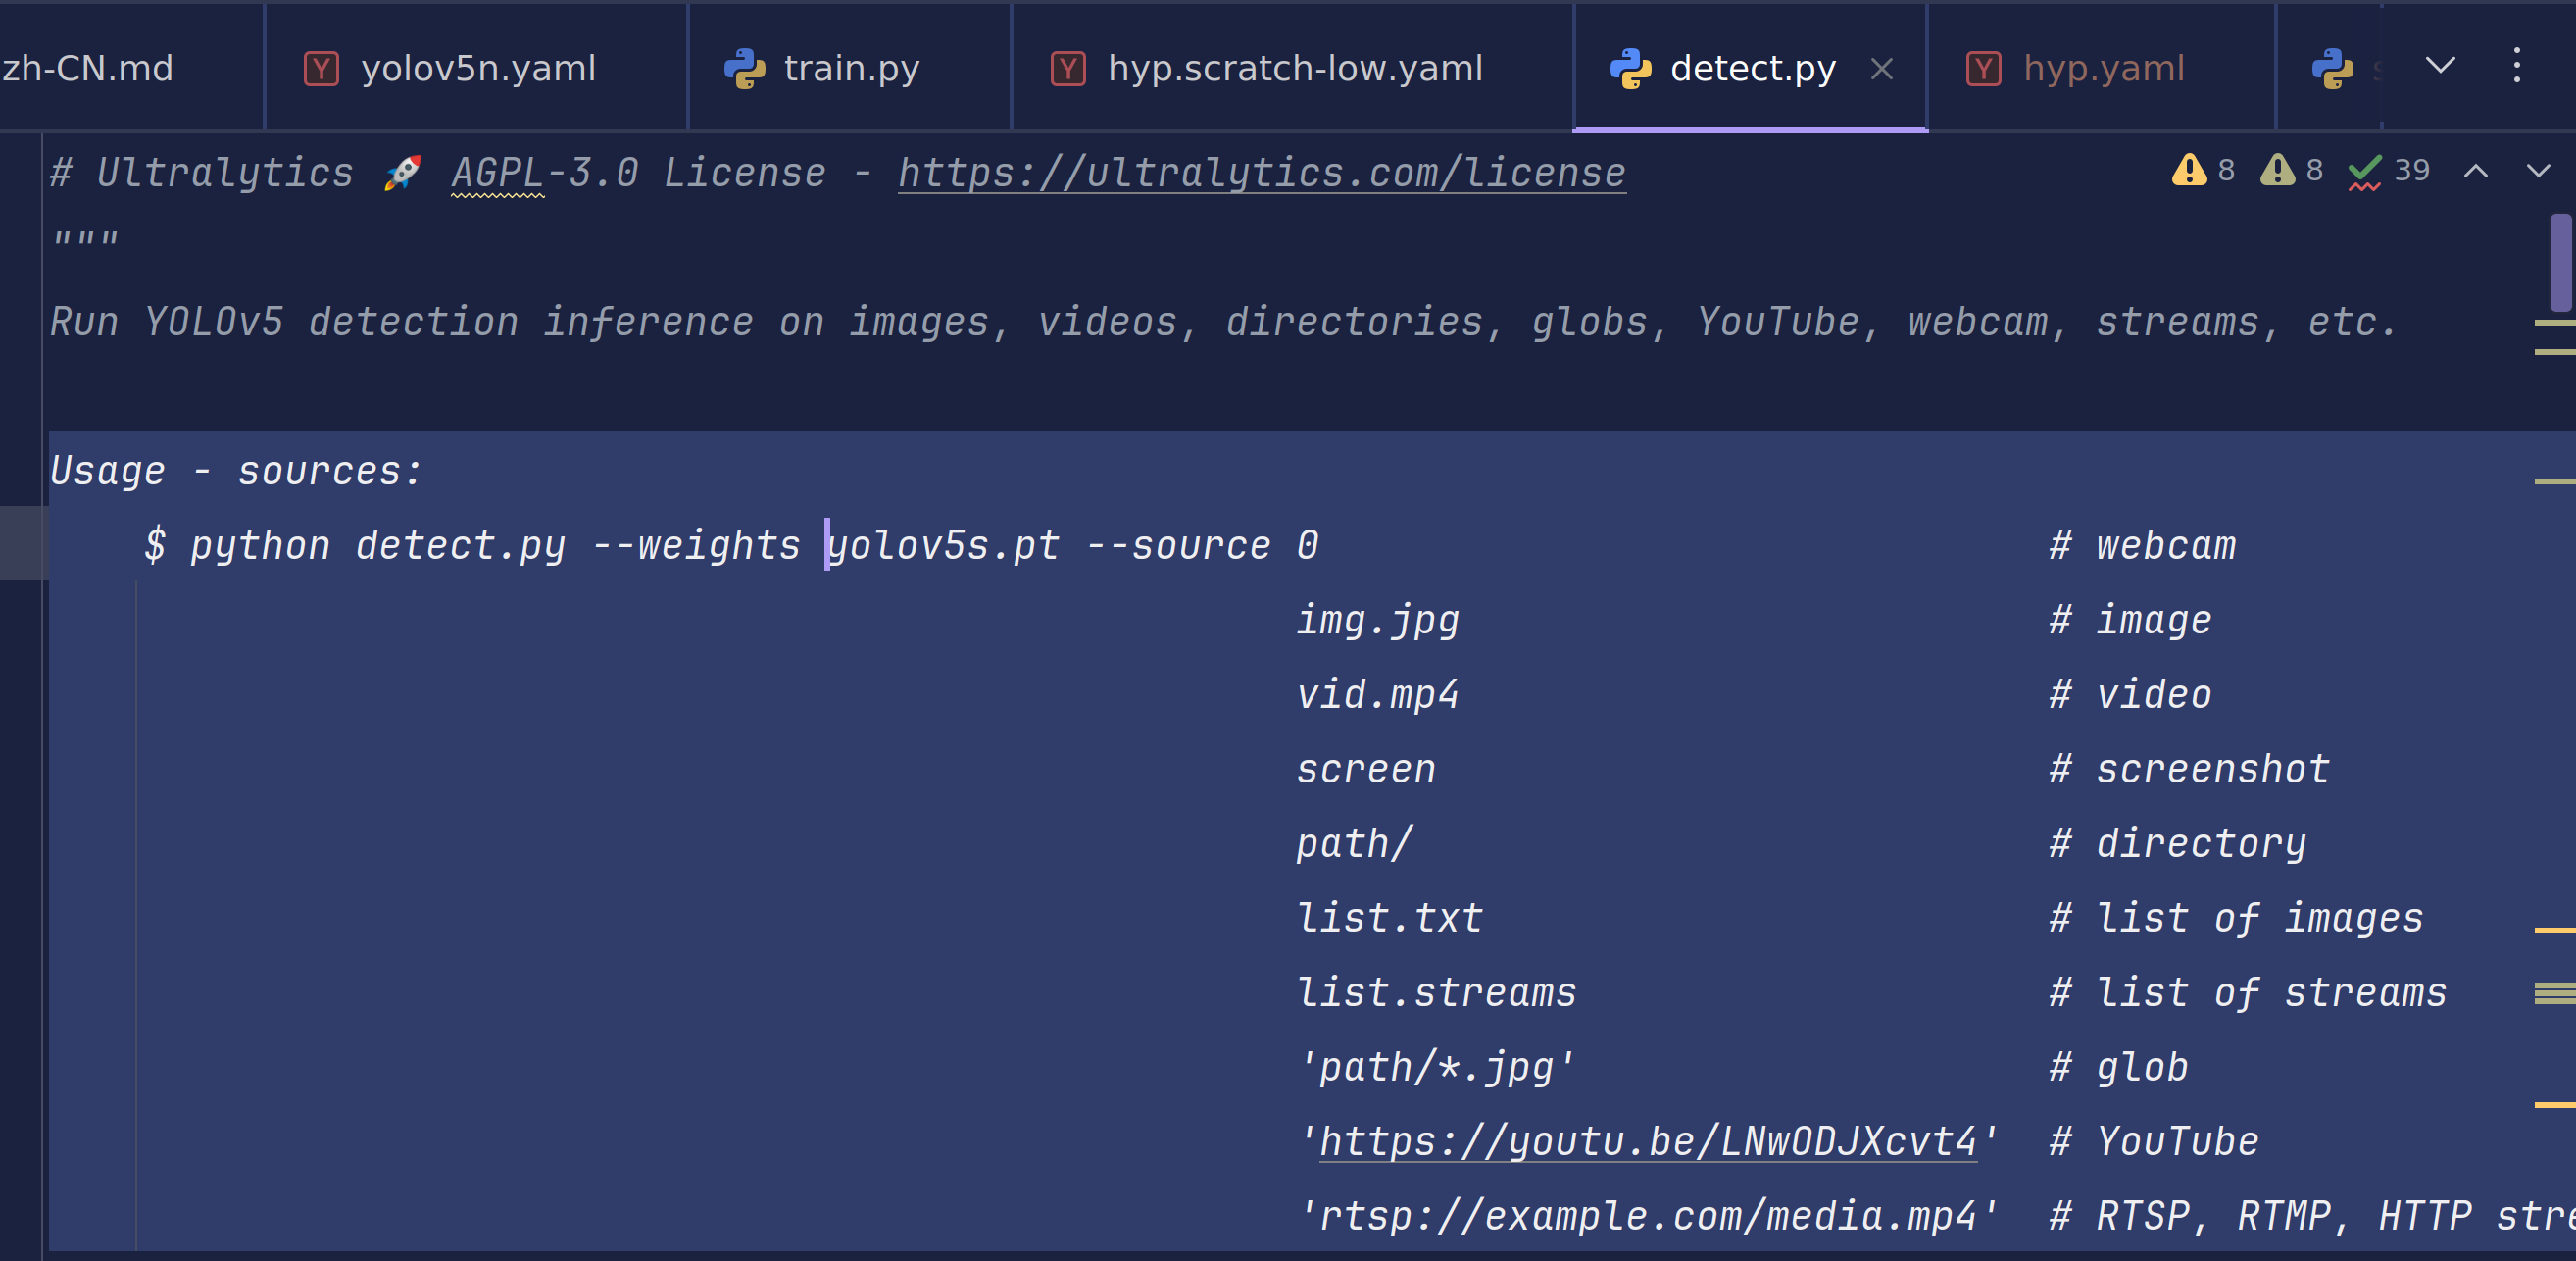Click the partially hidden Python tab icon
Image resolution: width=2576 pixels, height=1261 pixels.
(x=2332, y=69)
